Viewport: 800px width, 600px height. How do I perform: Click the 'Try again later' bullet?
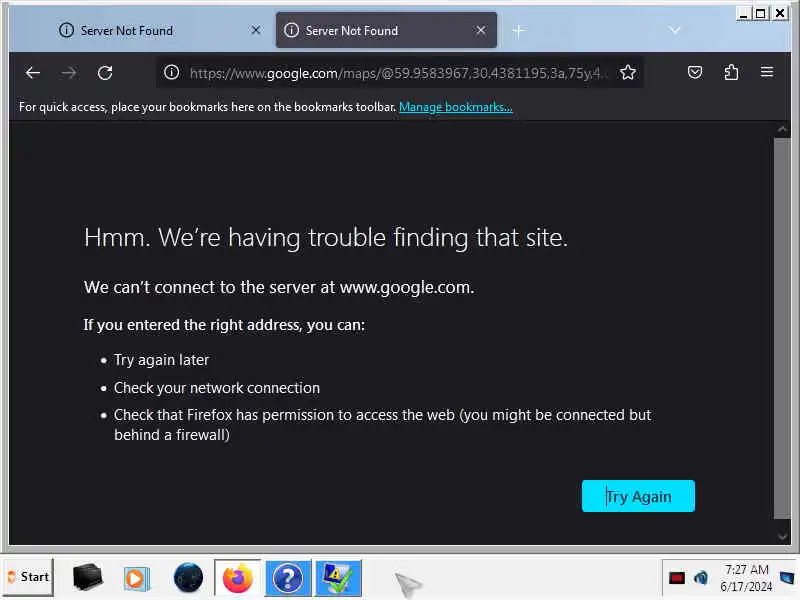click(x=161, y=360)
